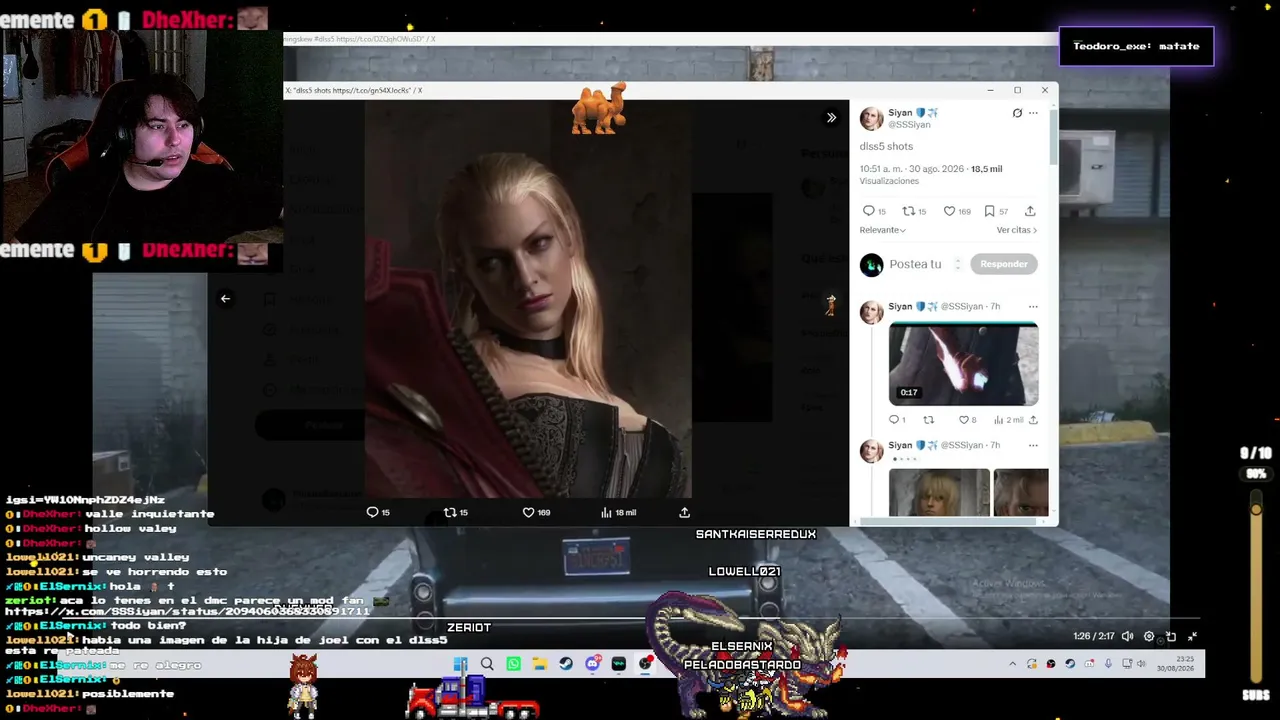Screen dimensions: 1280x720
Task: Reply under the image viewer, 15 comments
Action: [x=378, y=512]
